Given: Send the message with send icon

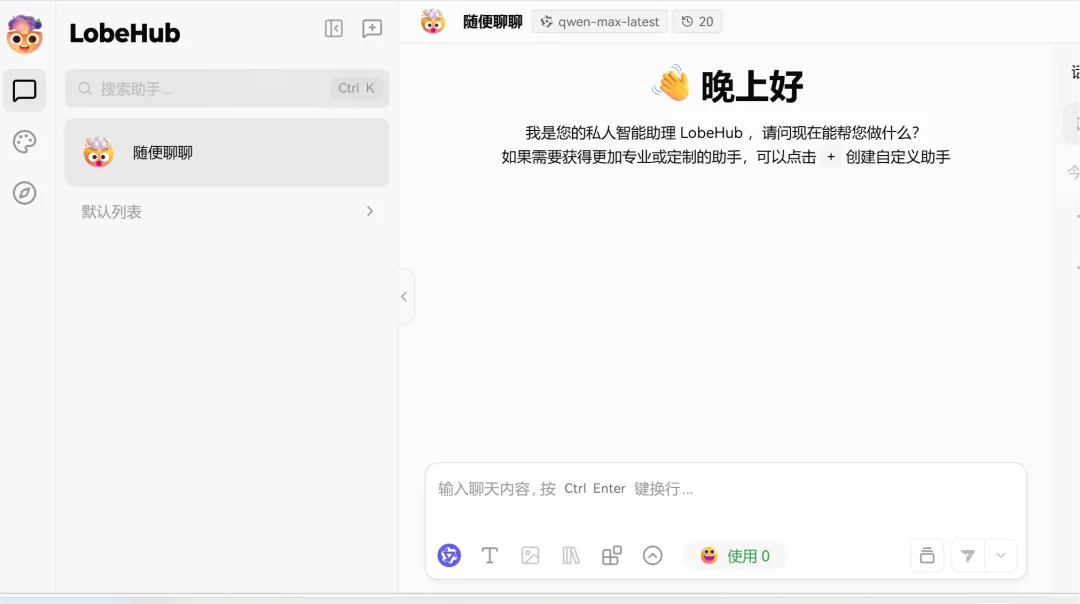Looking at the screenshot, I should tap(968, 556).
